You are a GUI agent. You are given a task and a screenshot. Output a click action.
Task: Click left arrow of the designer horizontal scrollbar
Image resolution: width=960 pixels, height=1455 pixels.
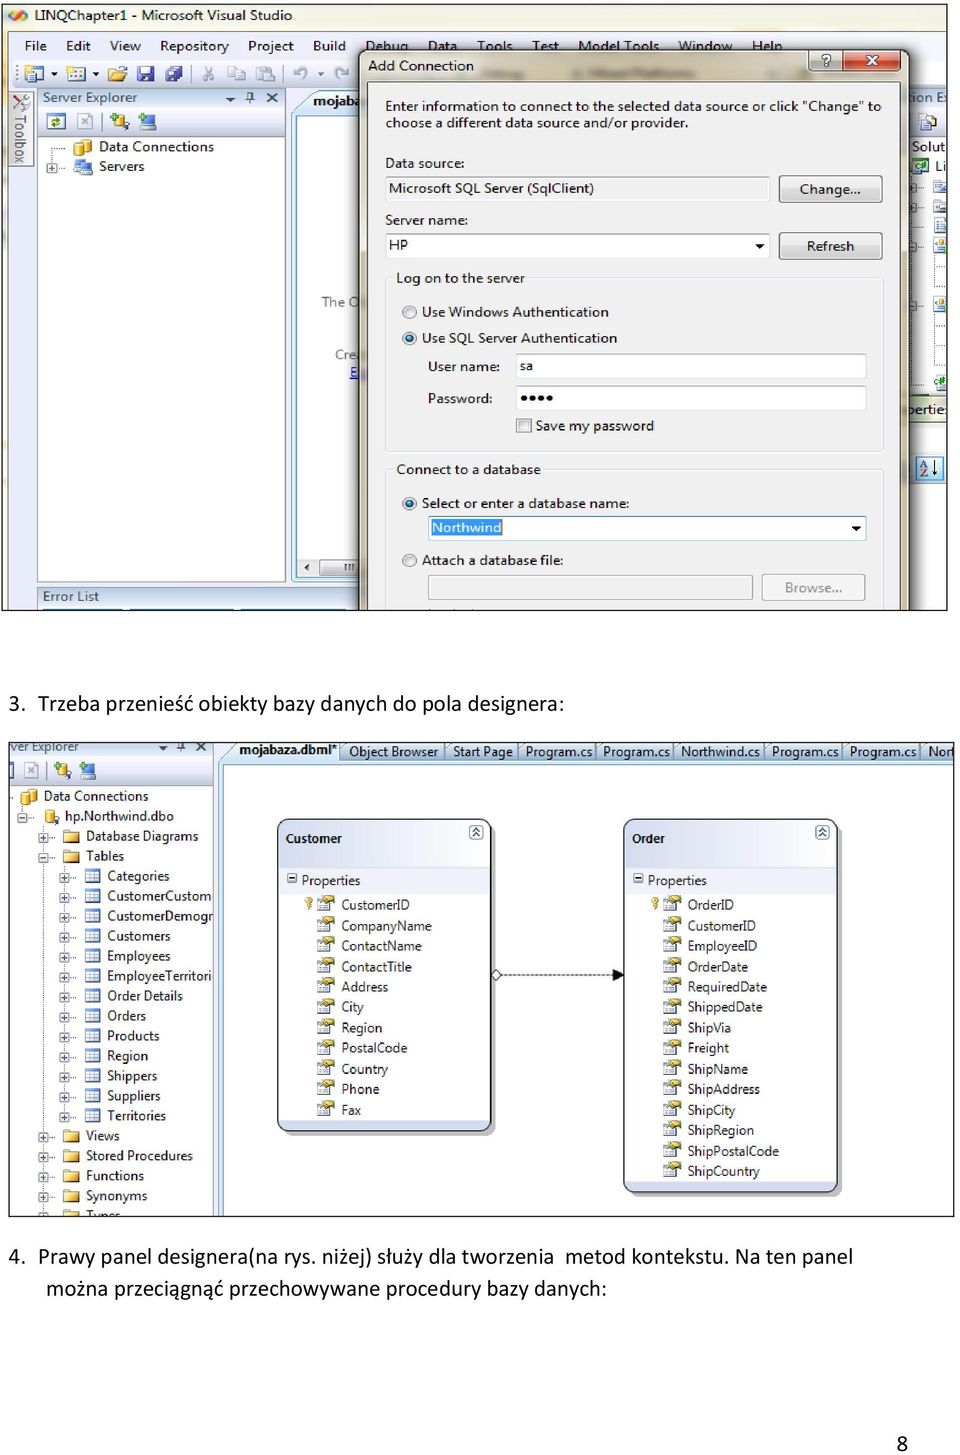[x=307, y=568]
